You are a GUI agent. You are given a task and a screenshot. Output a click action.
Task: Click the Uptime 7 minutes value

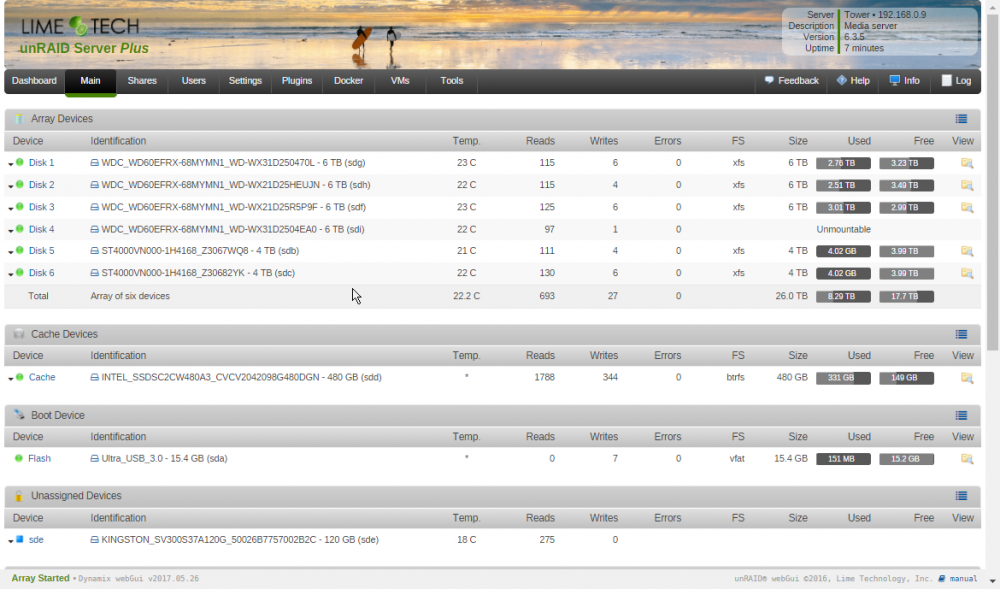pyautogui.click(x=864, y=48)
